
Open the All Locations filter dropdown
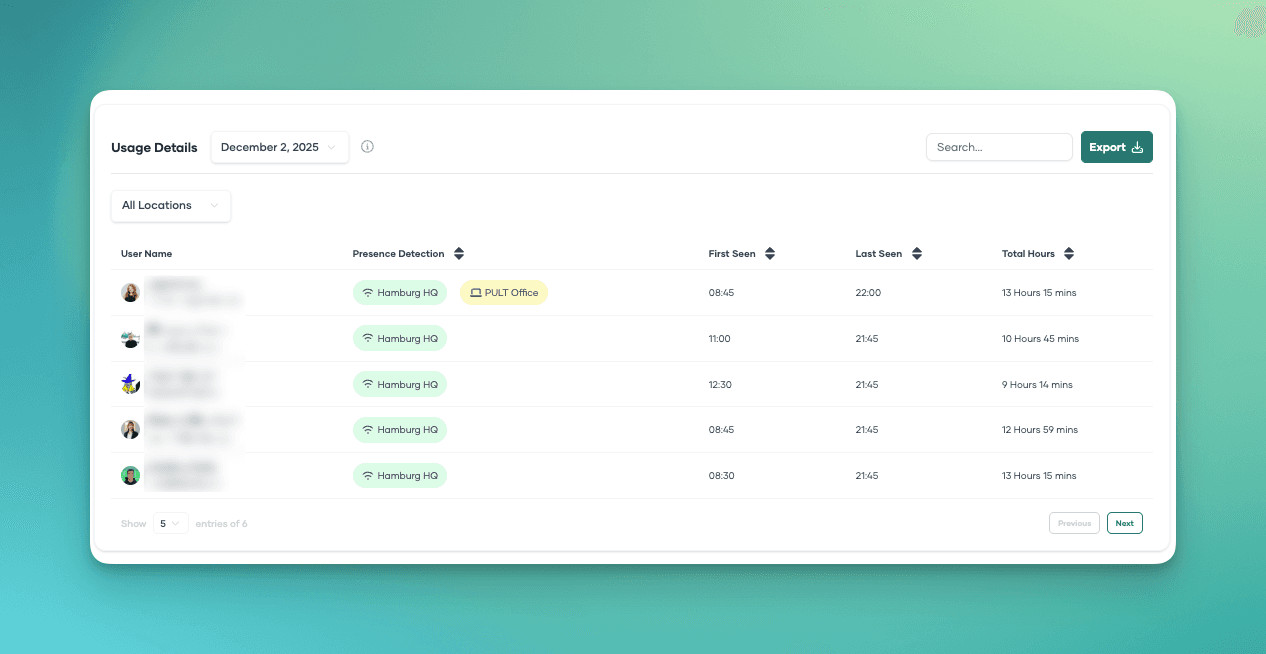point(171,206)
